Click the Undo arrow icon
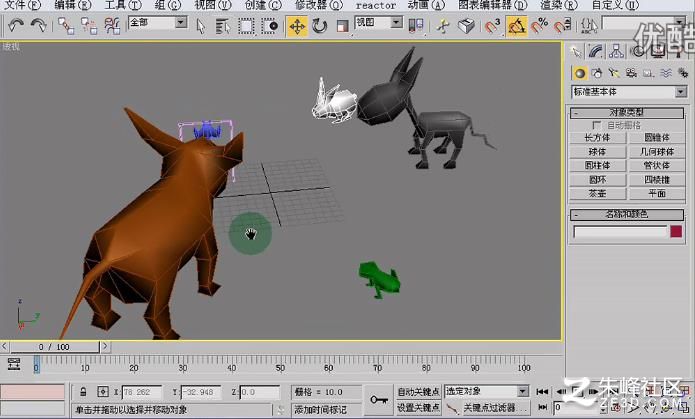The image size is (695, 419). [16, 26]
